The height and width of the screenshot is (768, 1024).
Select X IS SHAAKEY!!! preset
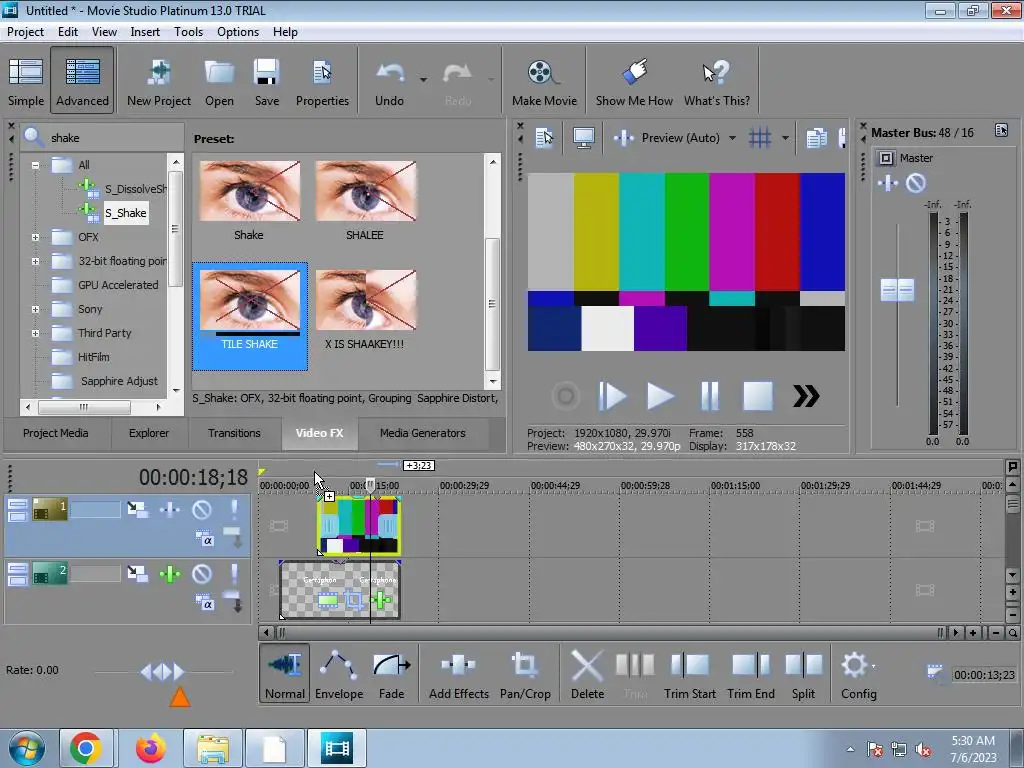[x=365, y=310]
